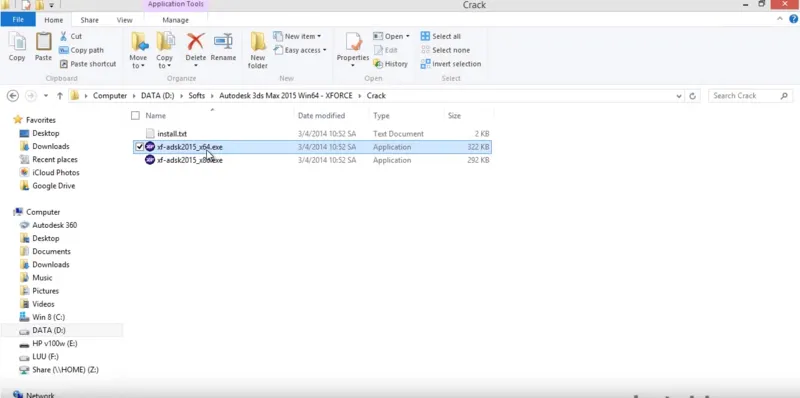Uncheck the xf-adsk2015_x64.exe checkbox

[139, 147]
